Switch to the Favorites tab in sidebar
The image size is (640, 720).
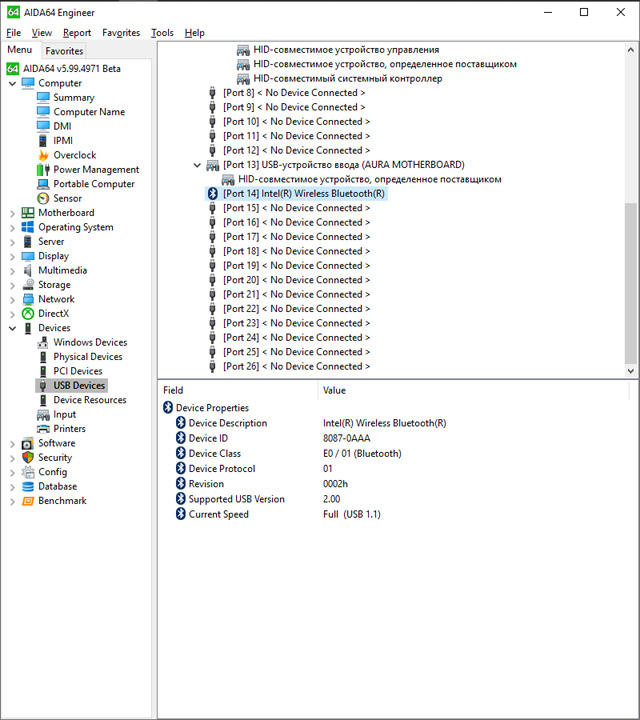point(64,51)
